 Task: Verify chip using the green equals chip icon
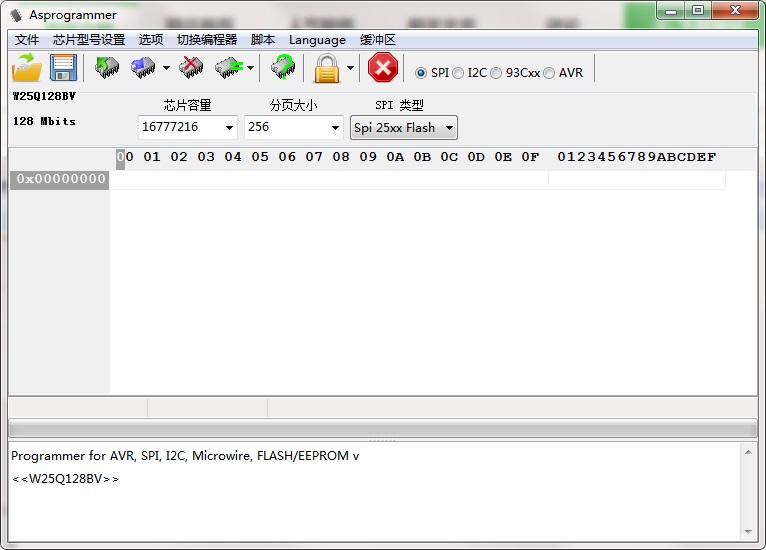(x=229, y=67)
